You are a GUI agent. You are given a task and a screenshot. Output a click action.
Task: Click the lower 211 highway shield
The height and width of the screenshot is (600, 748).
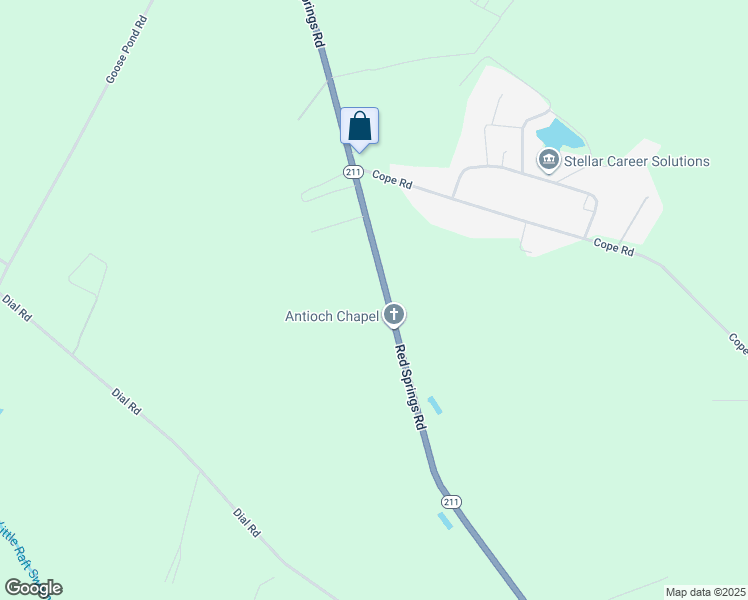(x=451, y=502)
